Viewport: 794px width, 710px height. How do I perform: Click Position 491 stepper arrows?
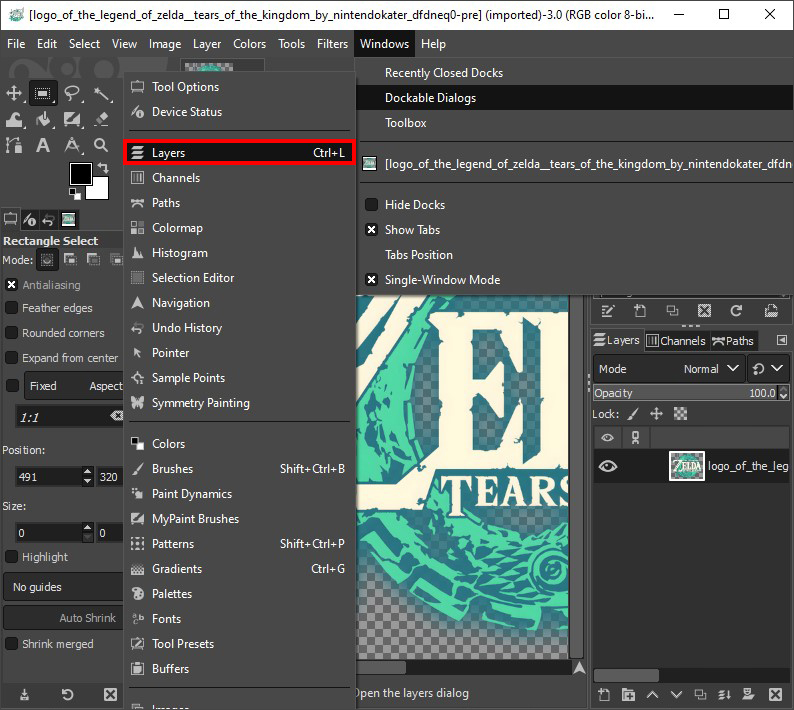pyautogui.click(x=88, y=477)
